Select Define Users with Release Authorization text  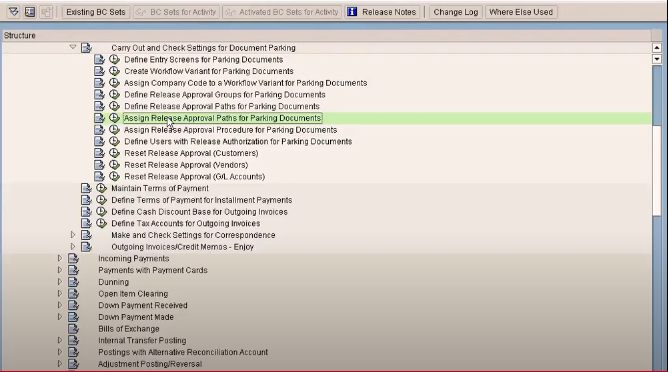[238, 141]
